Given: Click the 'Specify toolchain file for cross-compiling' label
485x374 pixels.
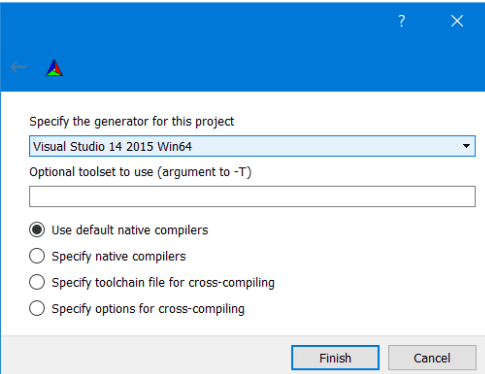Looking at the screenshot, I should [163, 283].
